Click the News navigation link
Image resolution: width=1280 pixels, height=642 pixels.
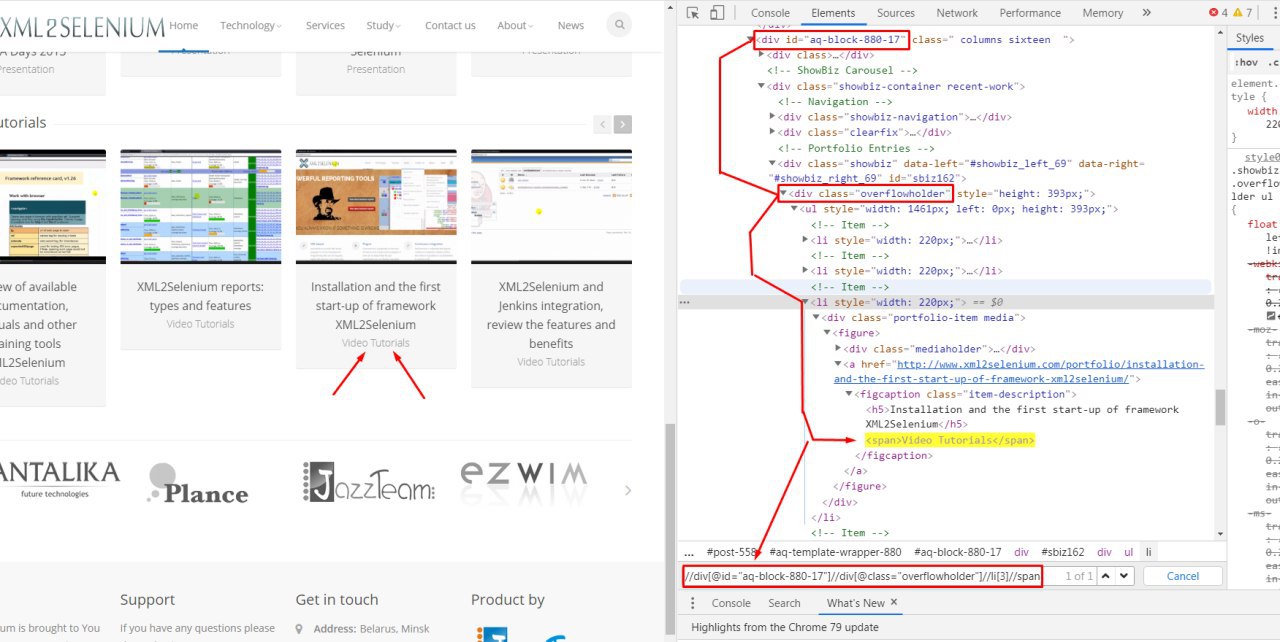coord(571,25)
